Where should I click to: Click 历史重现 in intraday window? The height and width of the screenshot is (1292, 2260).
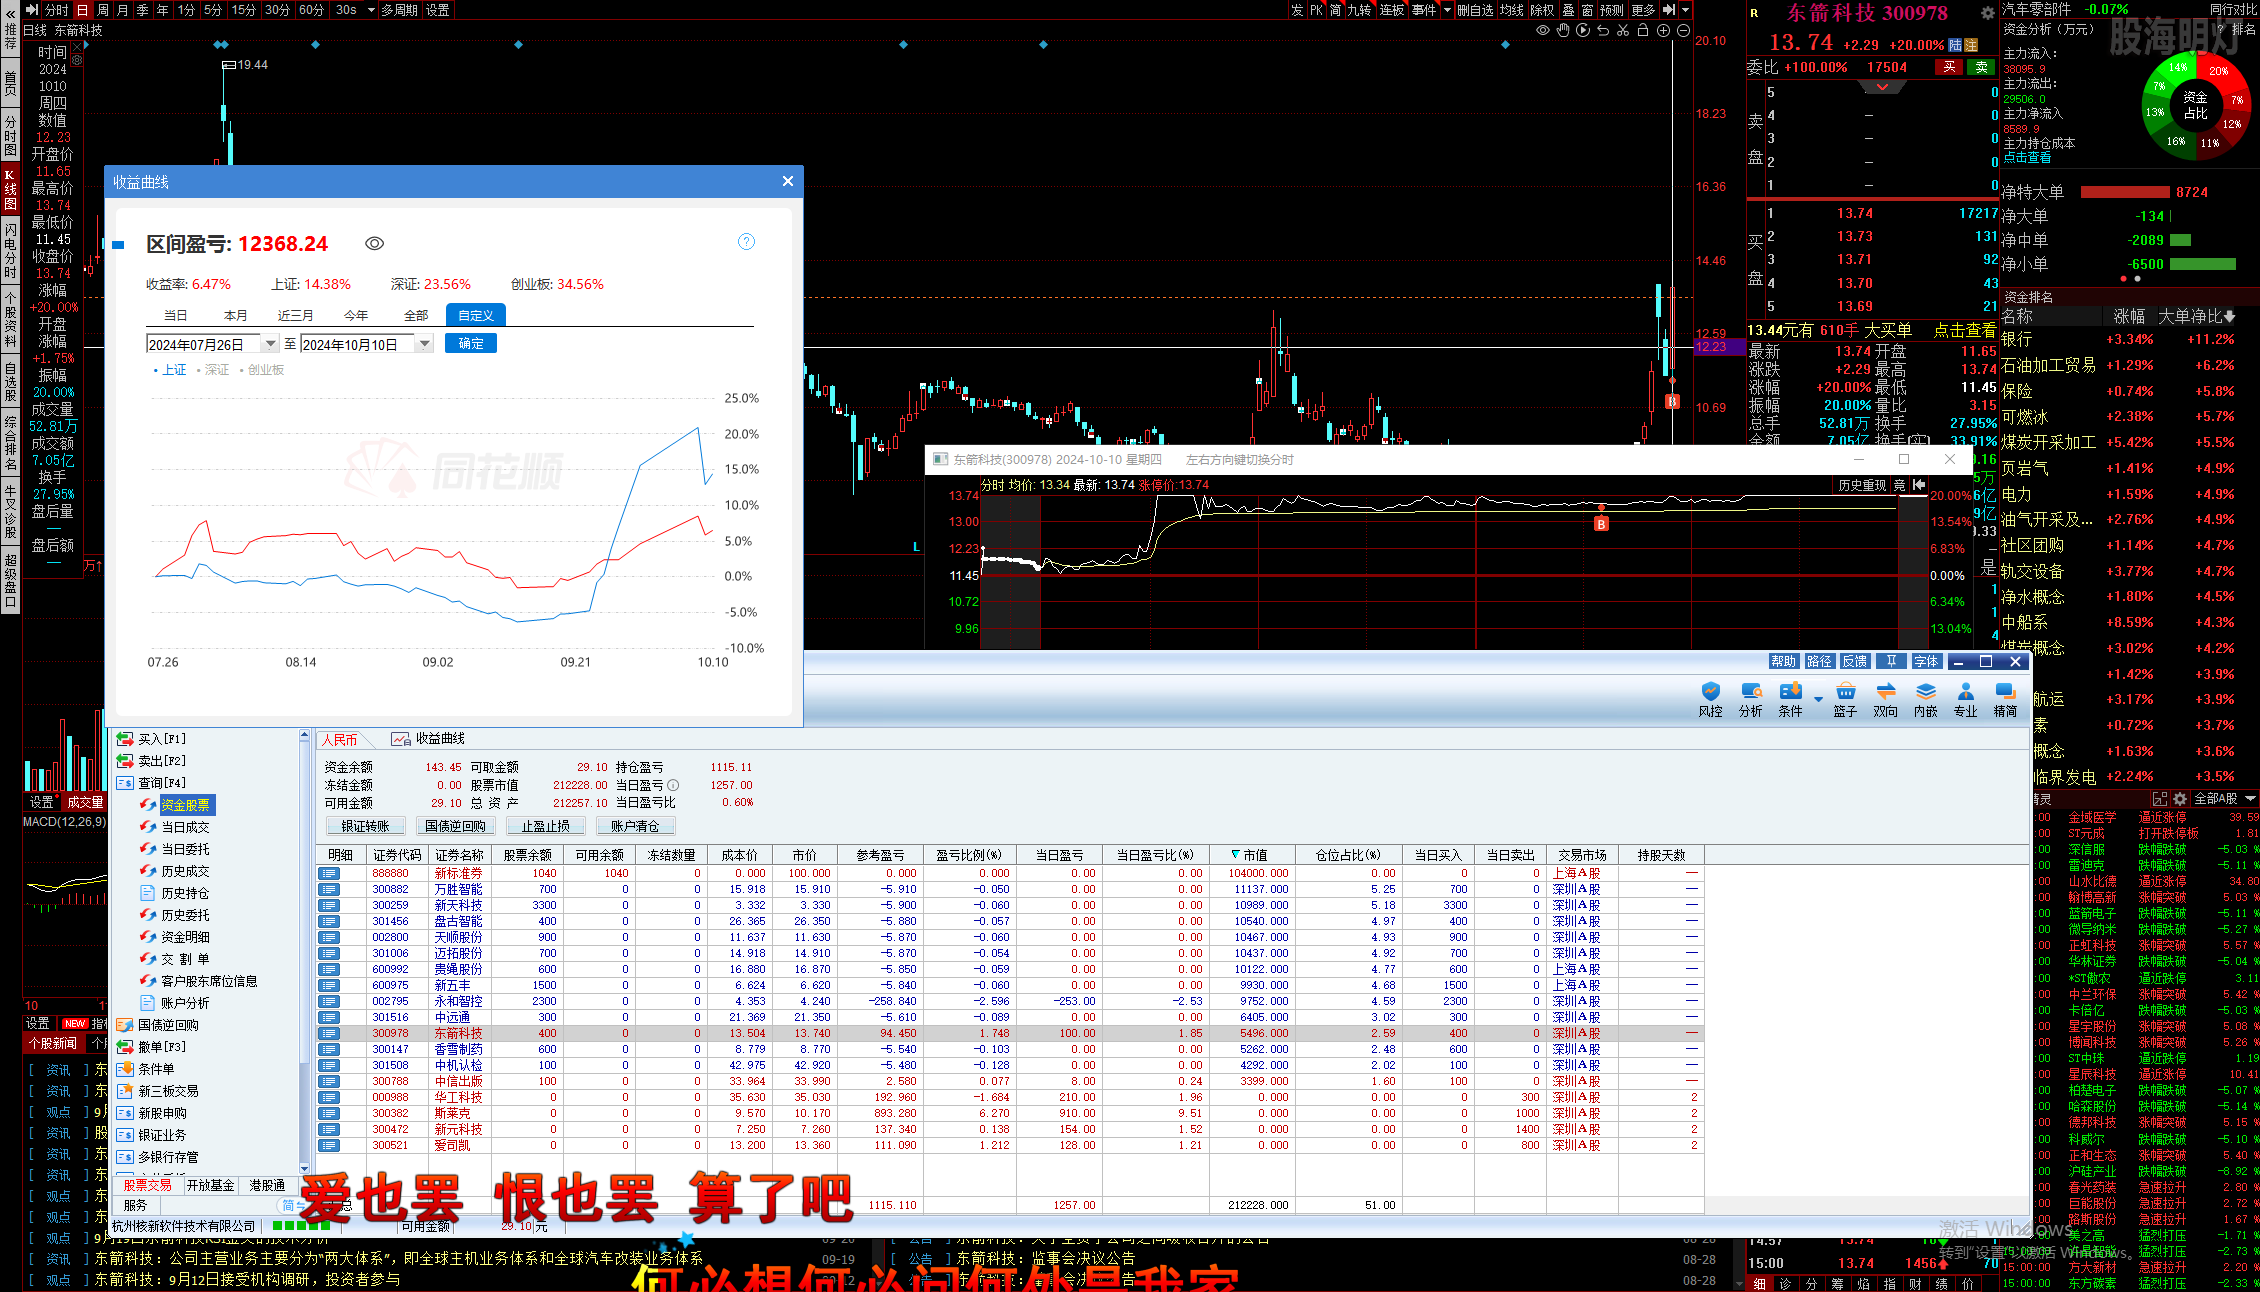tap(1862, 485)
